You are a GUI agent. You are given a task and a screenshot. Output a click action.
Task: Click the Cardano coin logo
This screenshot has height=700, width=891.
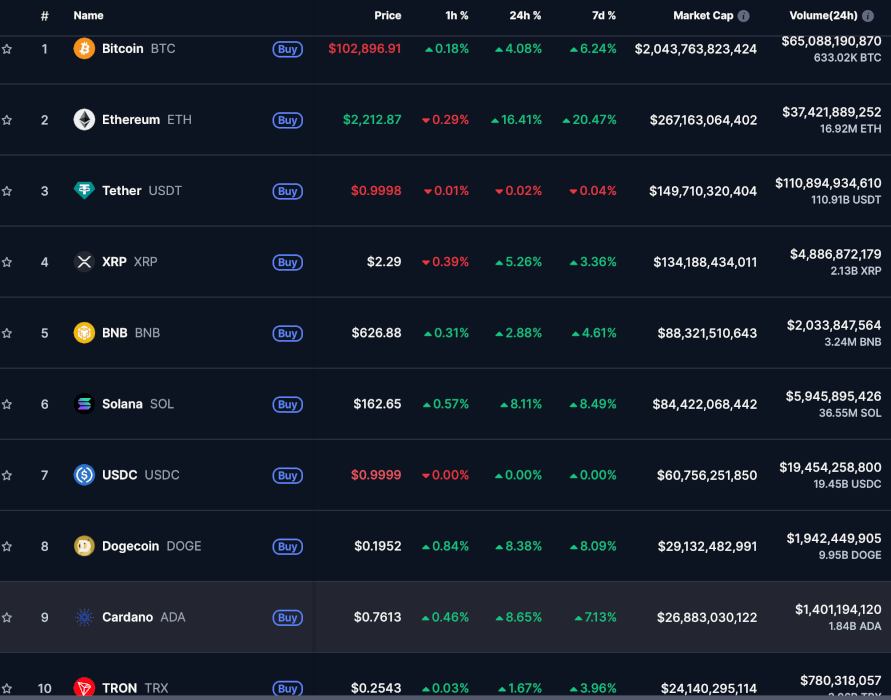84,617
